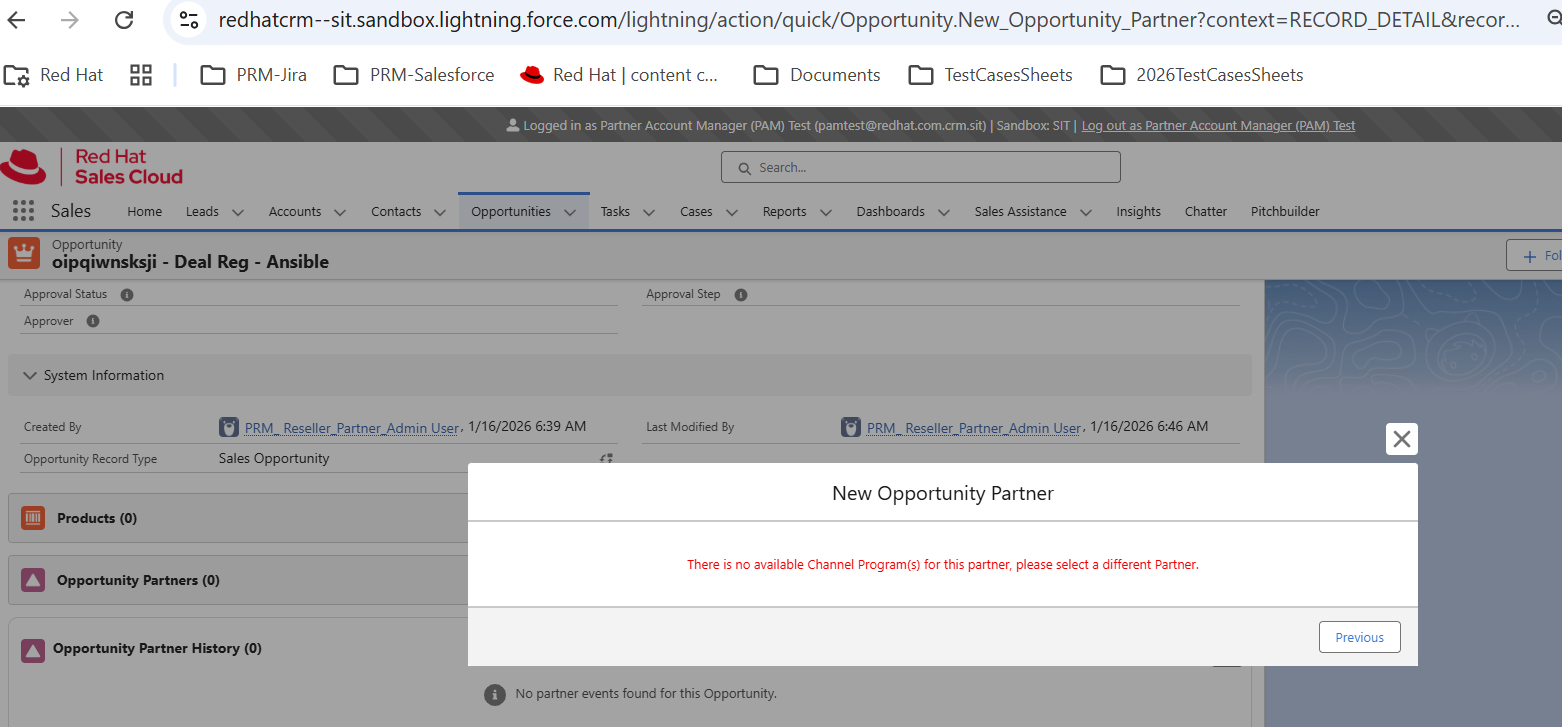Viewport: 1562px width, 727px height.
Task: Expand the Sales Assistance dropdown arrow
Action: 1086,212
